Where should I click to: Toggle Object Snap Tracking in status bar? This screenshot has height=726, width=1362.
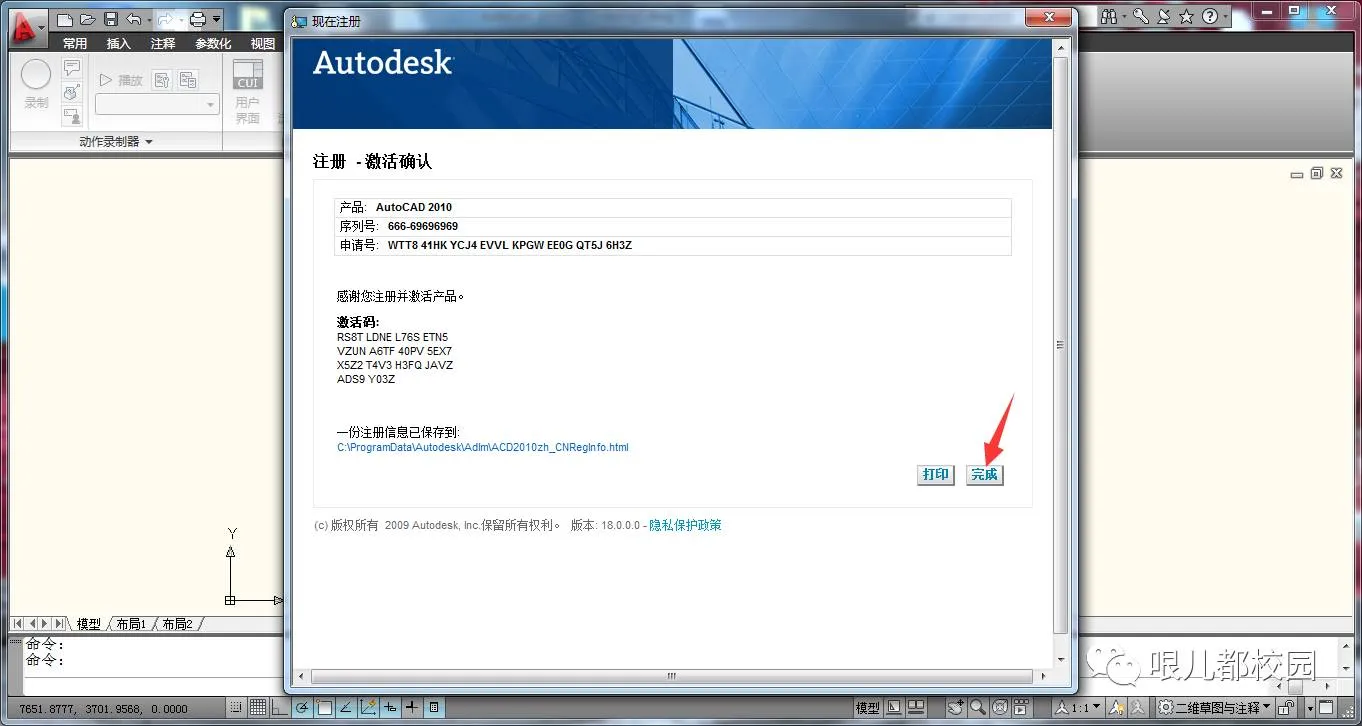[346, 708]
